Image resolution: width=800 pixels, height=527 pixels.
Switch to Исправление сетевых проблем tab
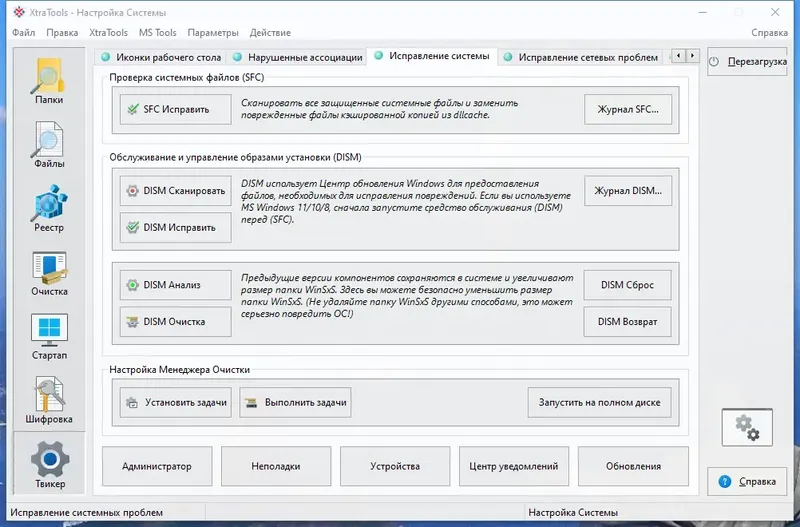582,57
